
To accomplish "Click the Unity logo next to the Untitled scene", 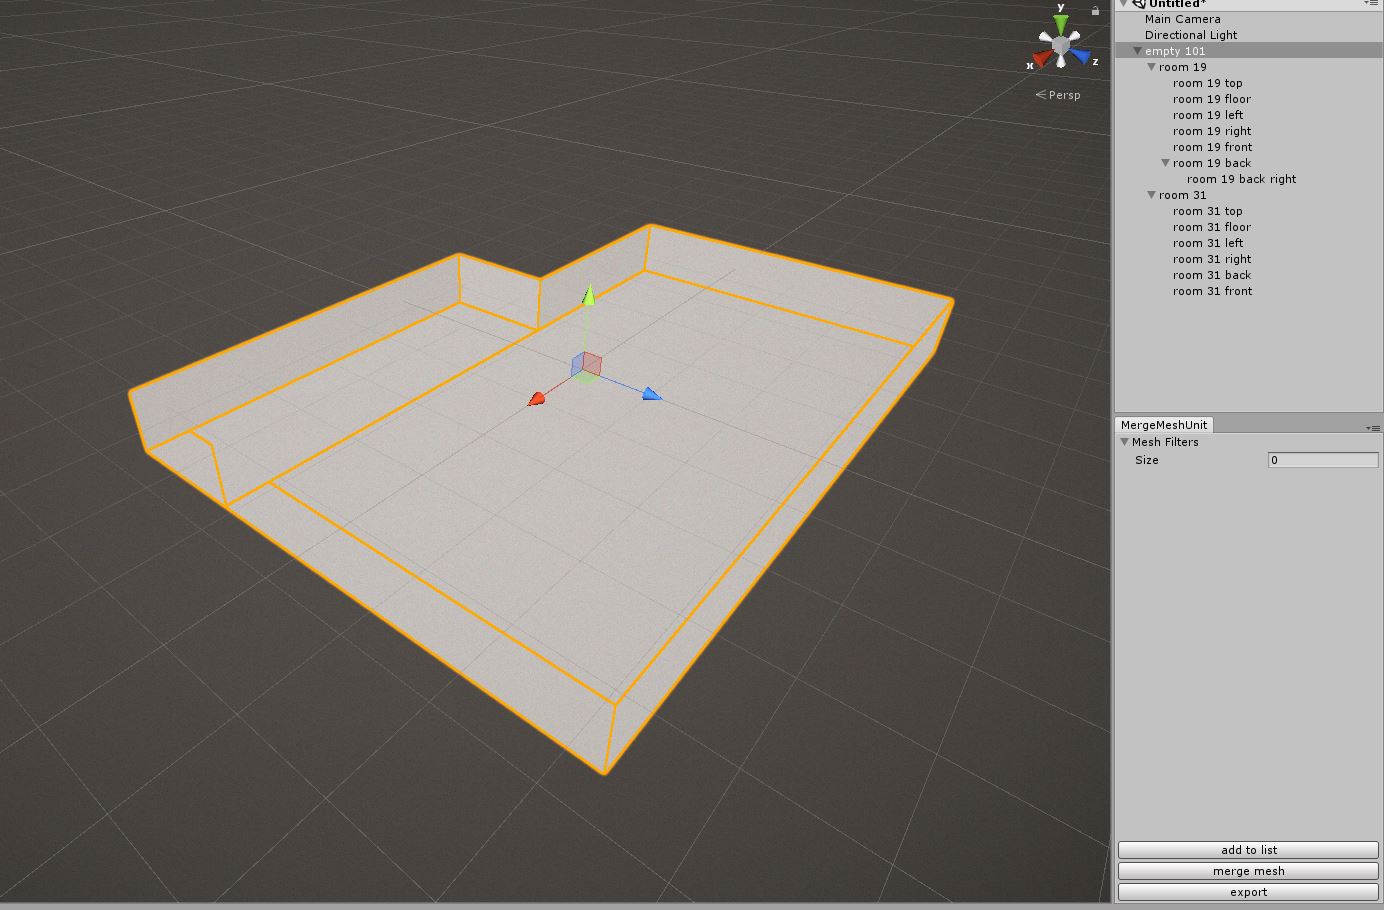I will tap(1139, 4).
